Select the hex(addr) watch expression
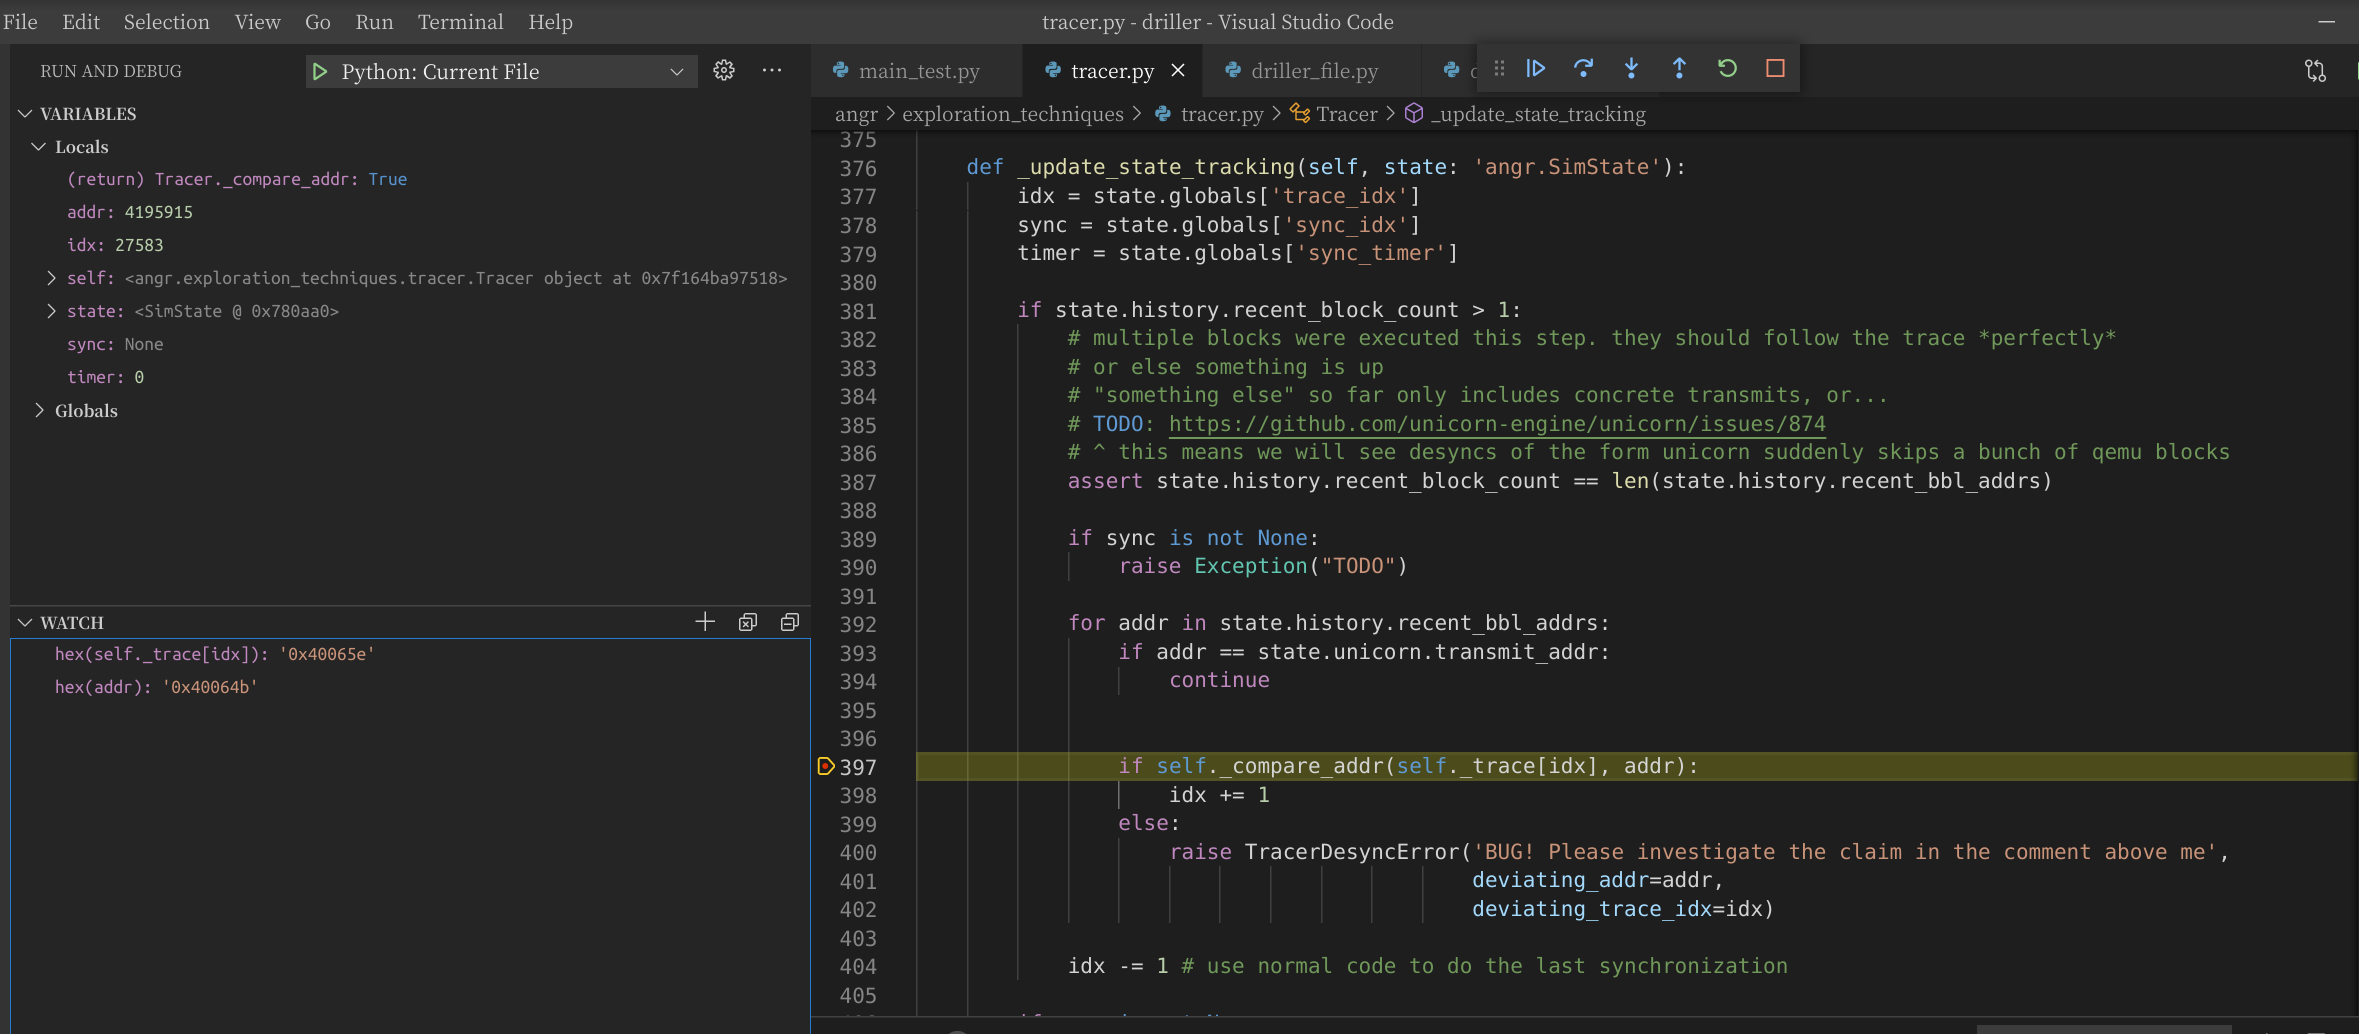Image resolution: width=2359 pixels, height=1034 pixels. point(156,687)
